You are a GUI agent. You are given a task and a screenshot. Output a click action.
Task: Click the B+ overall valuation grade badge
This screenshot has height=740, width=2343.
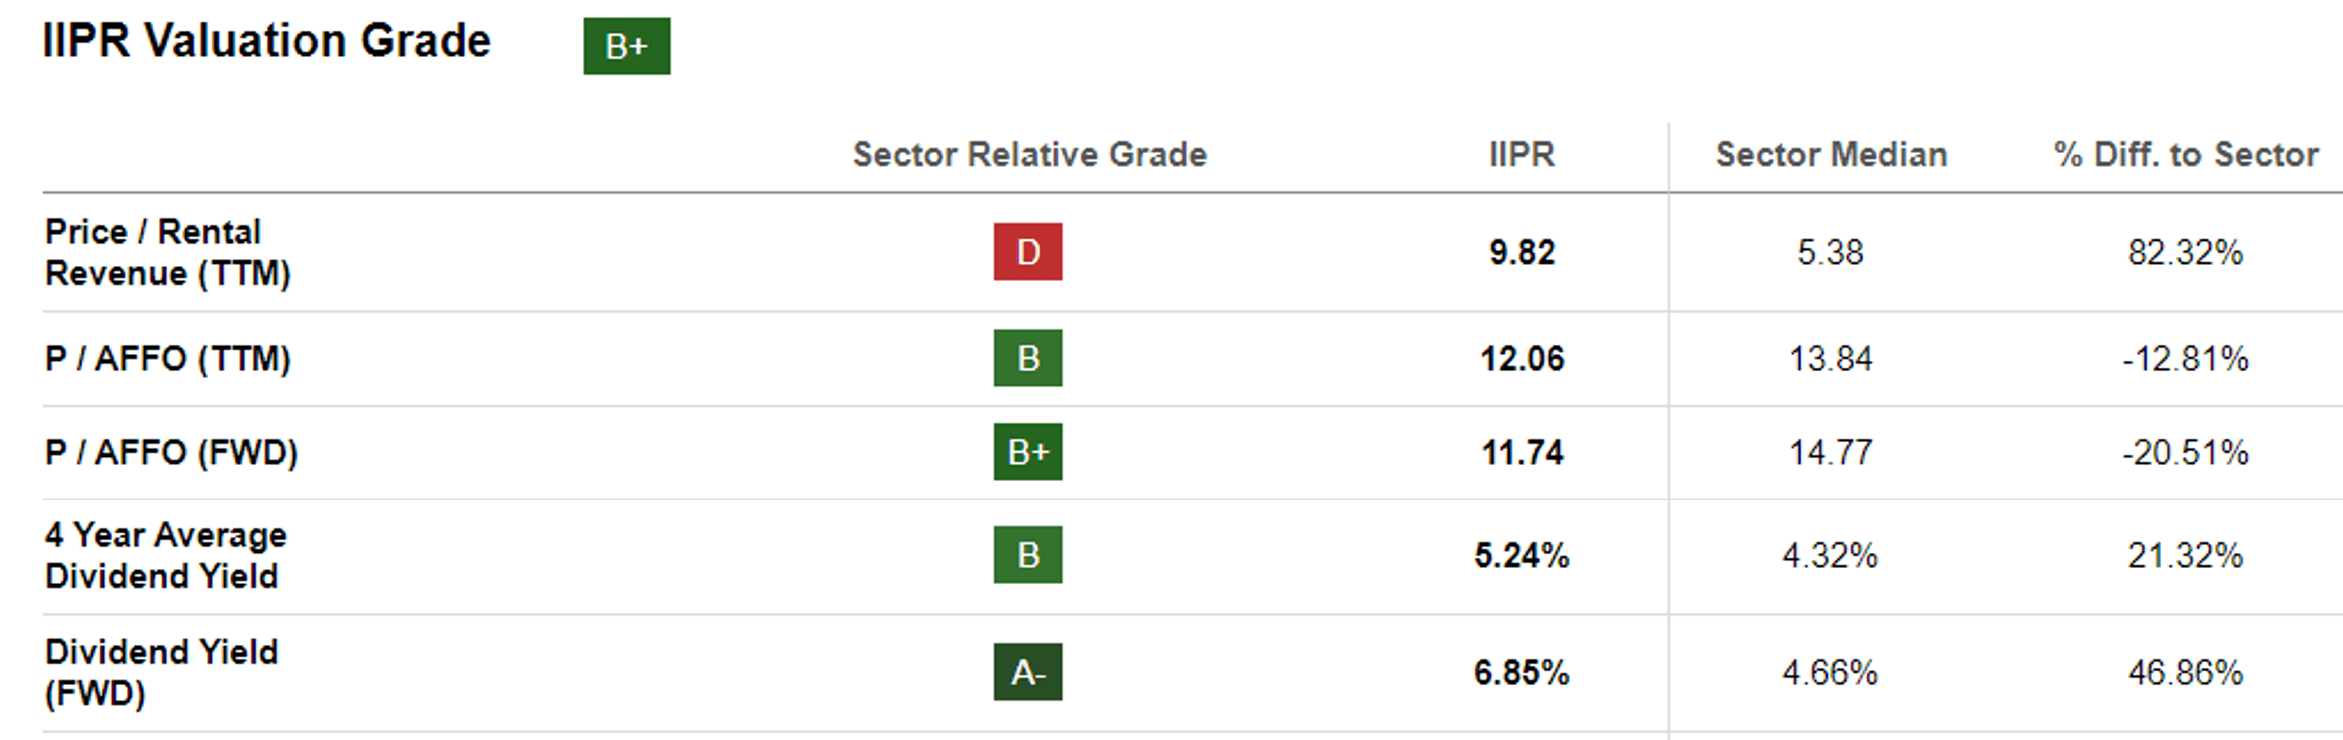point(627,46)
